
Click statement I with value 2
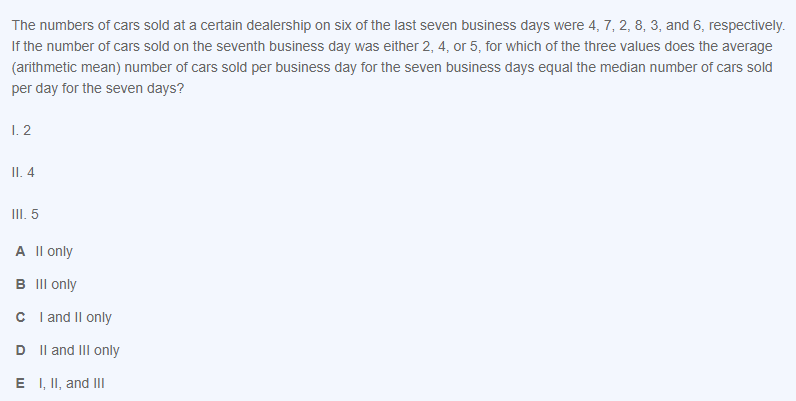point(22,129)
